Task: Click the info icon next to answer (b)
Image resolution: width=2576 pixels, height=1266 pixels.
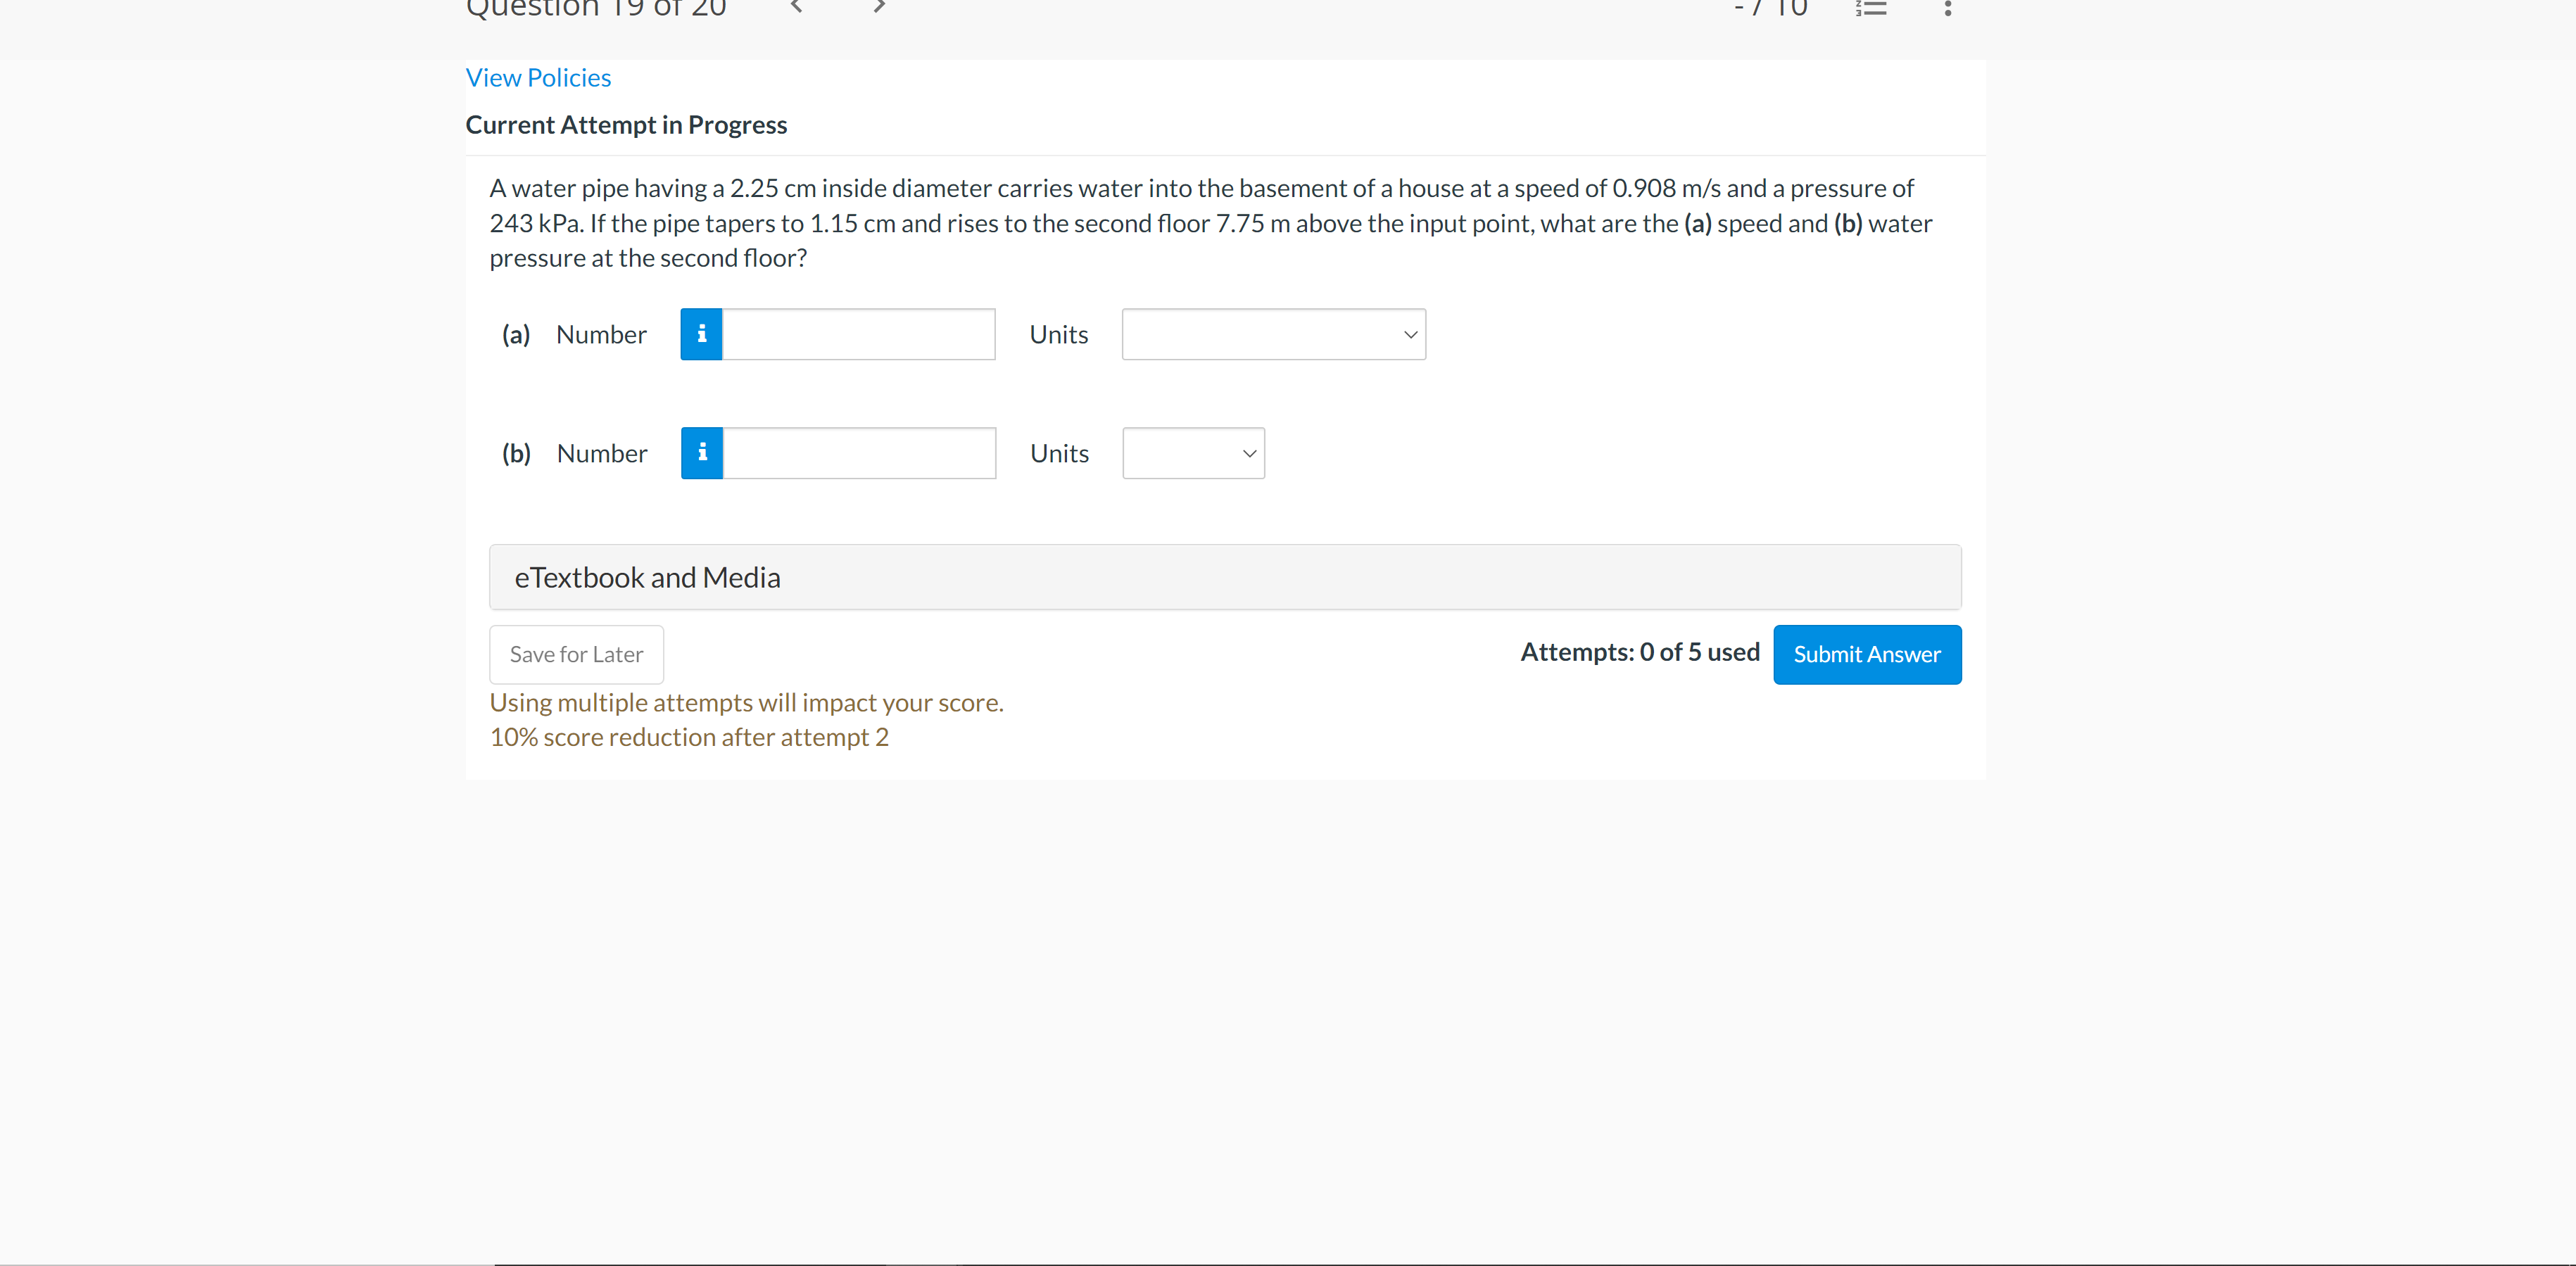Action: (x=701, y=453)
